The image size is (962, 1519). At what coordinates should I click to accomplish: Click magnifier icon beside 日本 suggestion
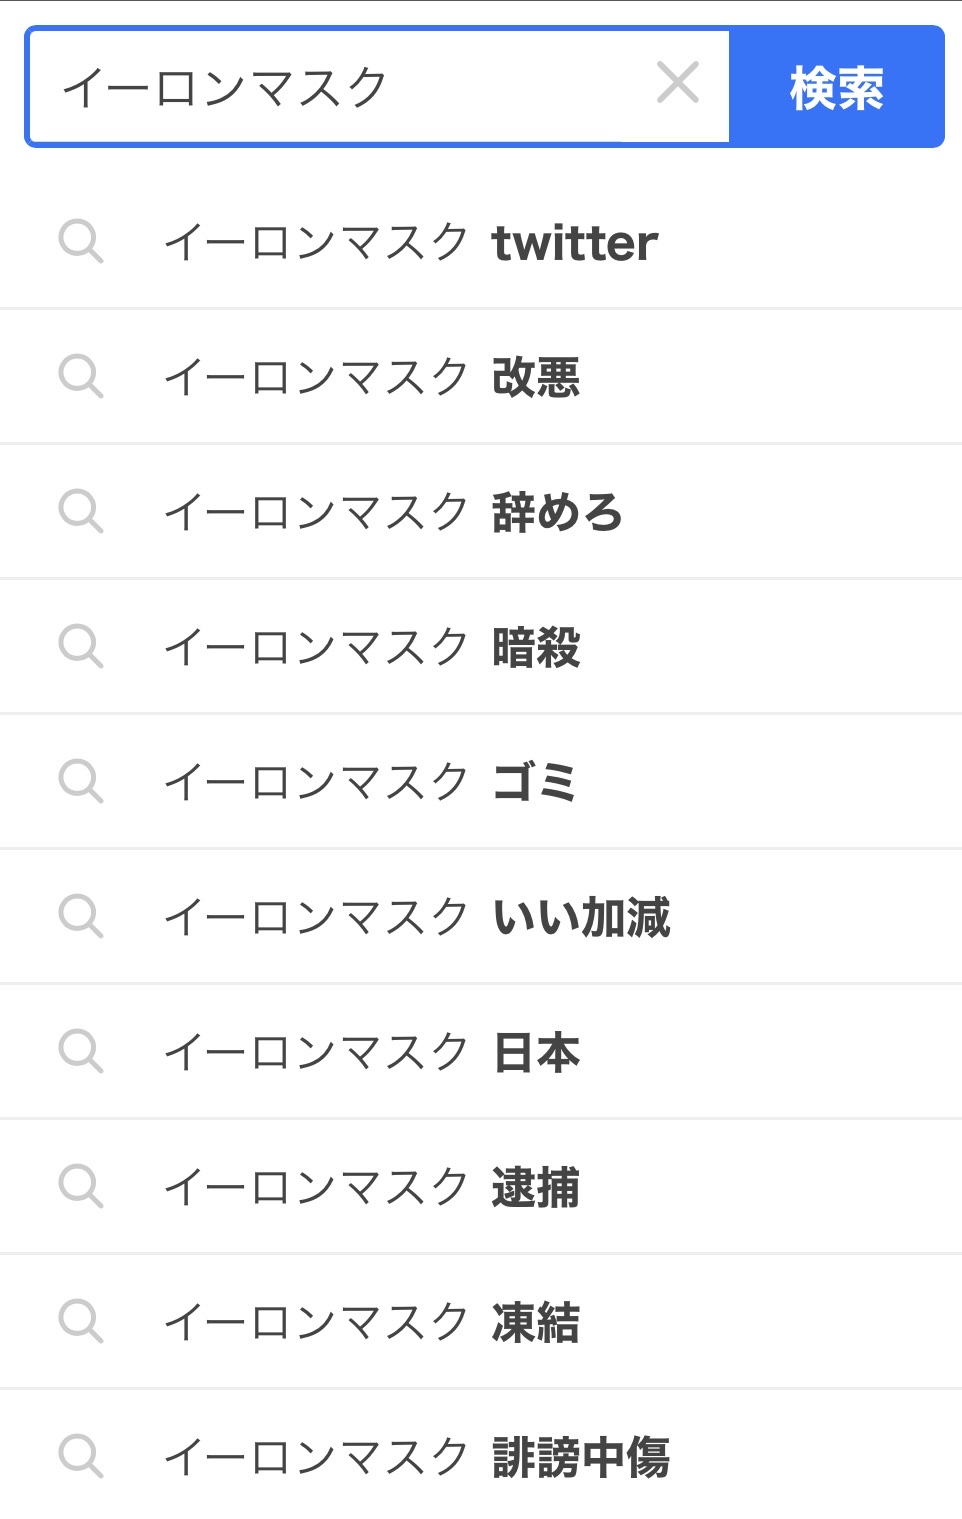point(81,1052)
